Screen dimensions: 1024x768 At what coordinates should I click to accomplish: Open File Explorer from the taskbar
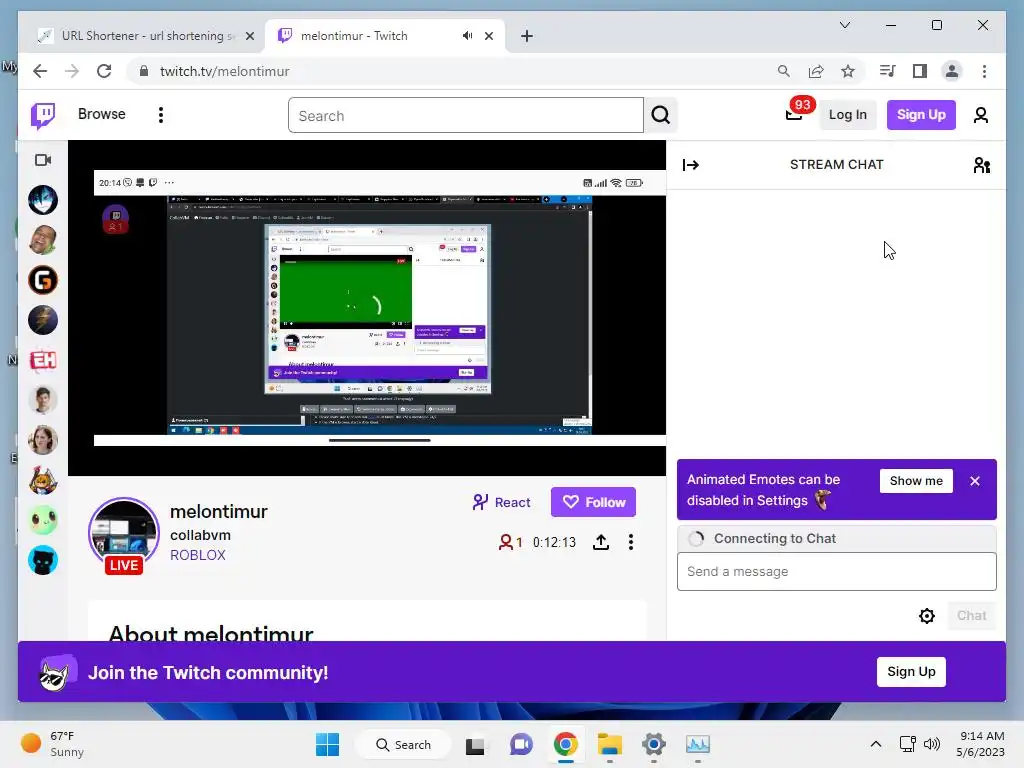pyautogui.click(x=609, y=744)
